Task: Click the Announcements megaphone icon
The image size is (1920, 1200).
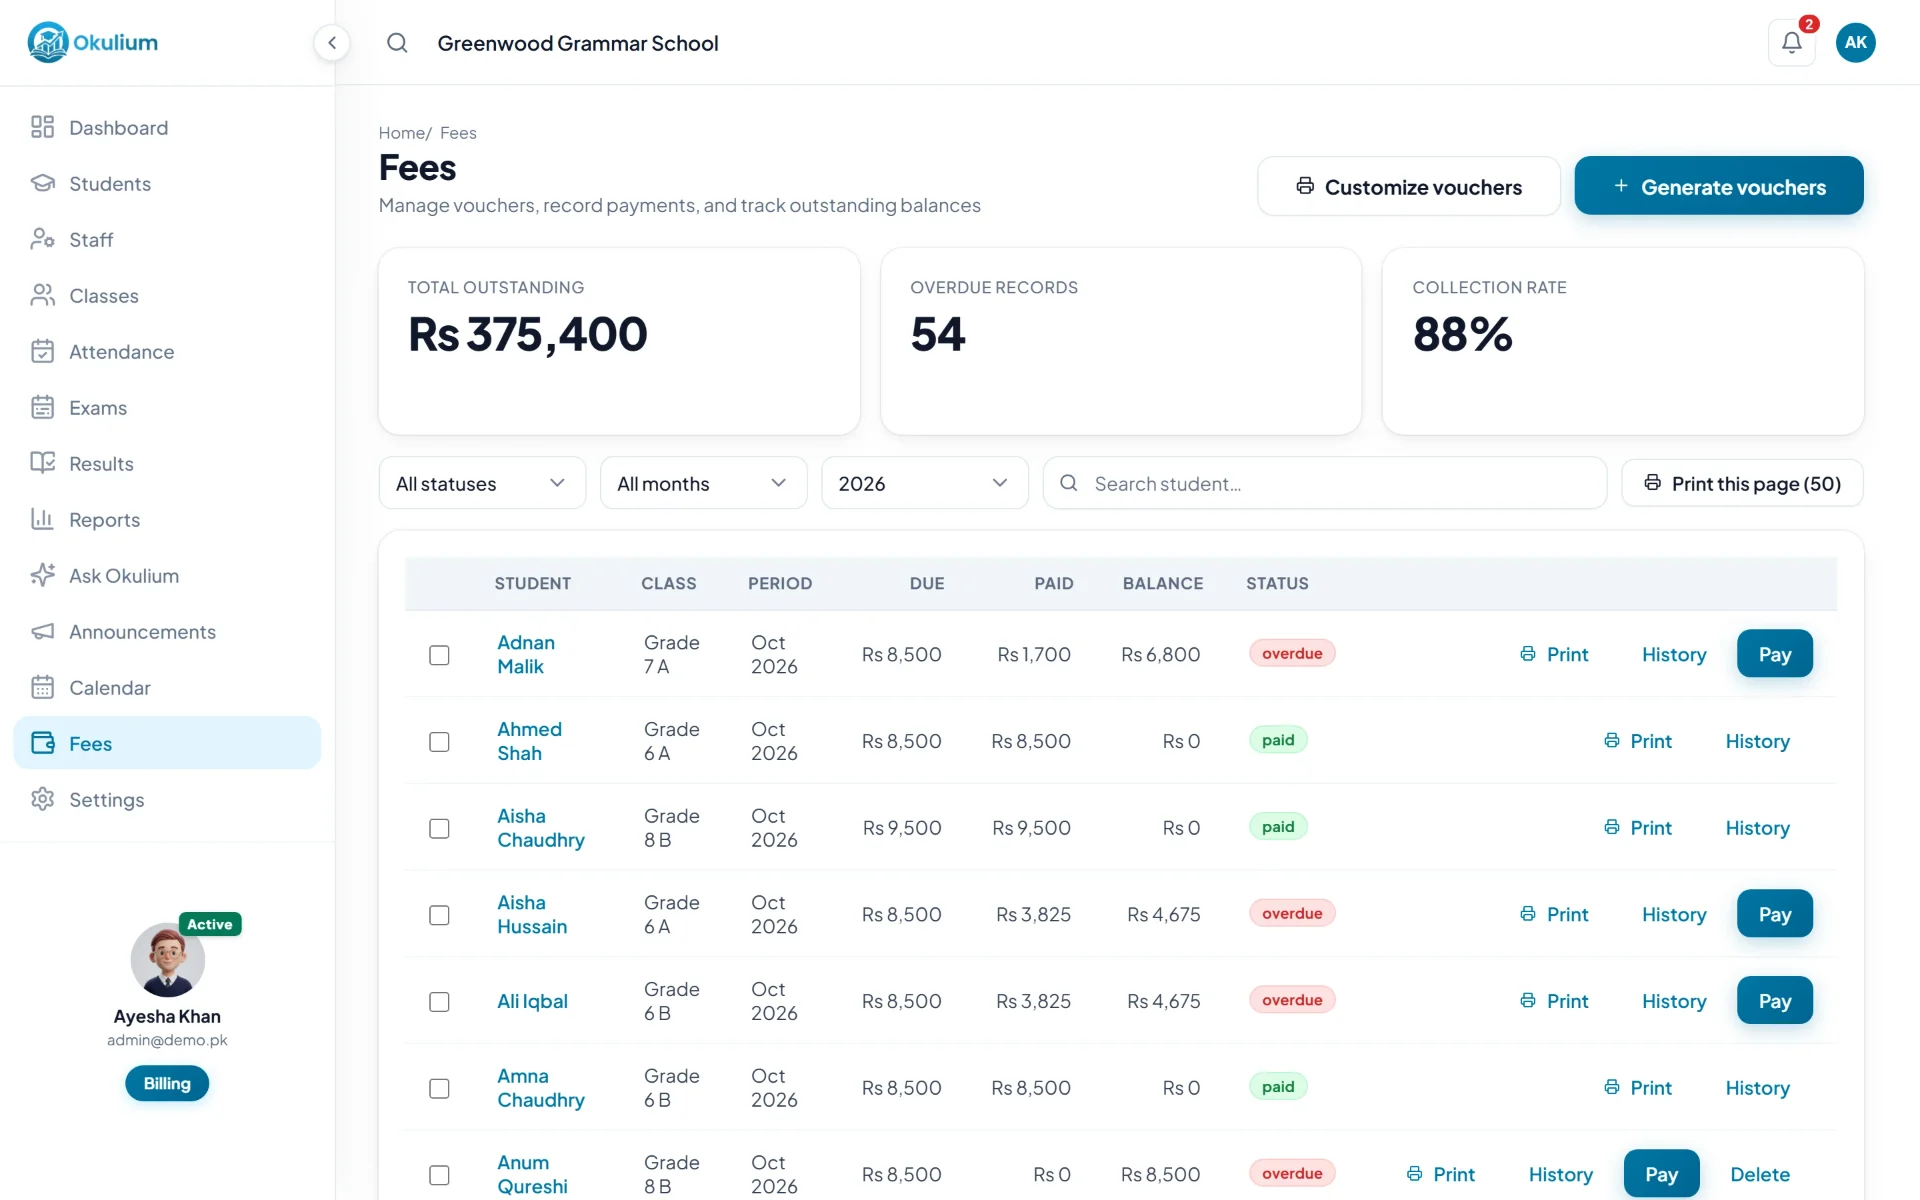Action: pyautogui.click(x=42, y=631)
